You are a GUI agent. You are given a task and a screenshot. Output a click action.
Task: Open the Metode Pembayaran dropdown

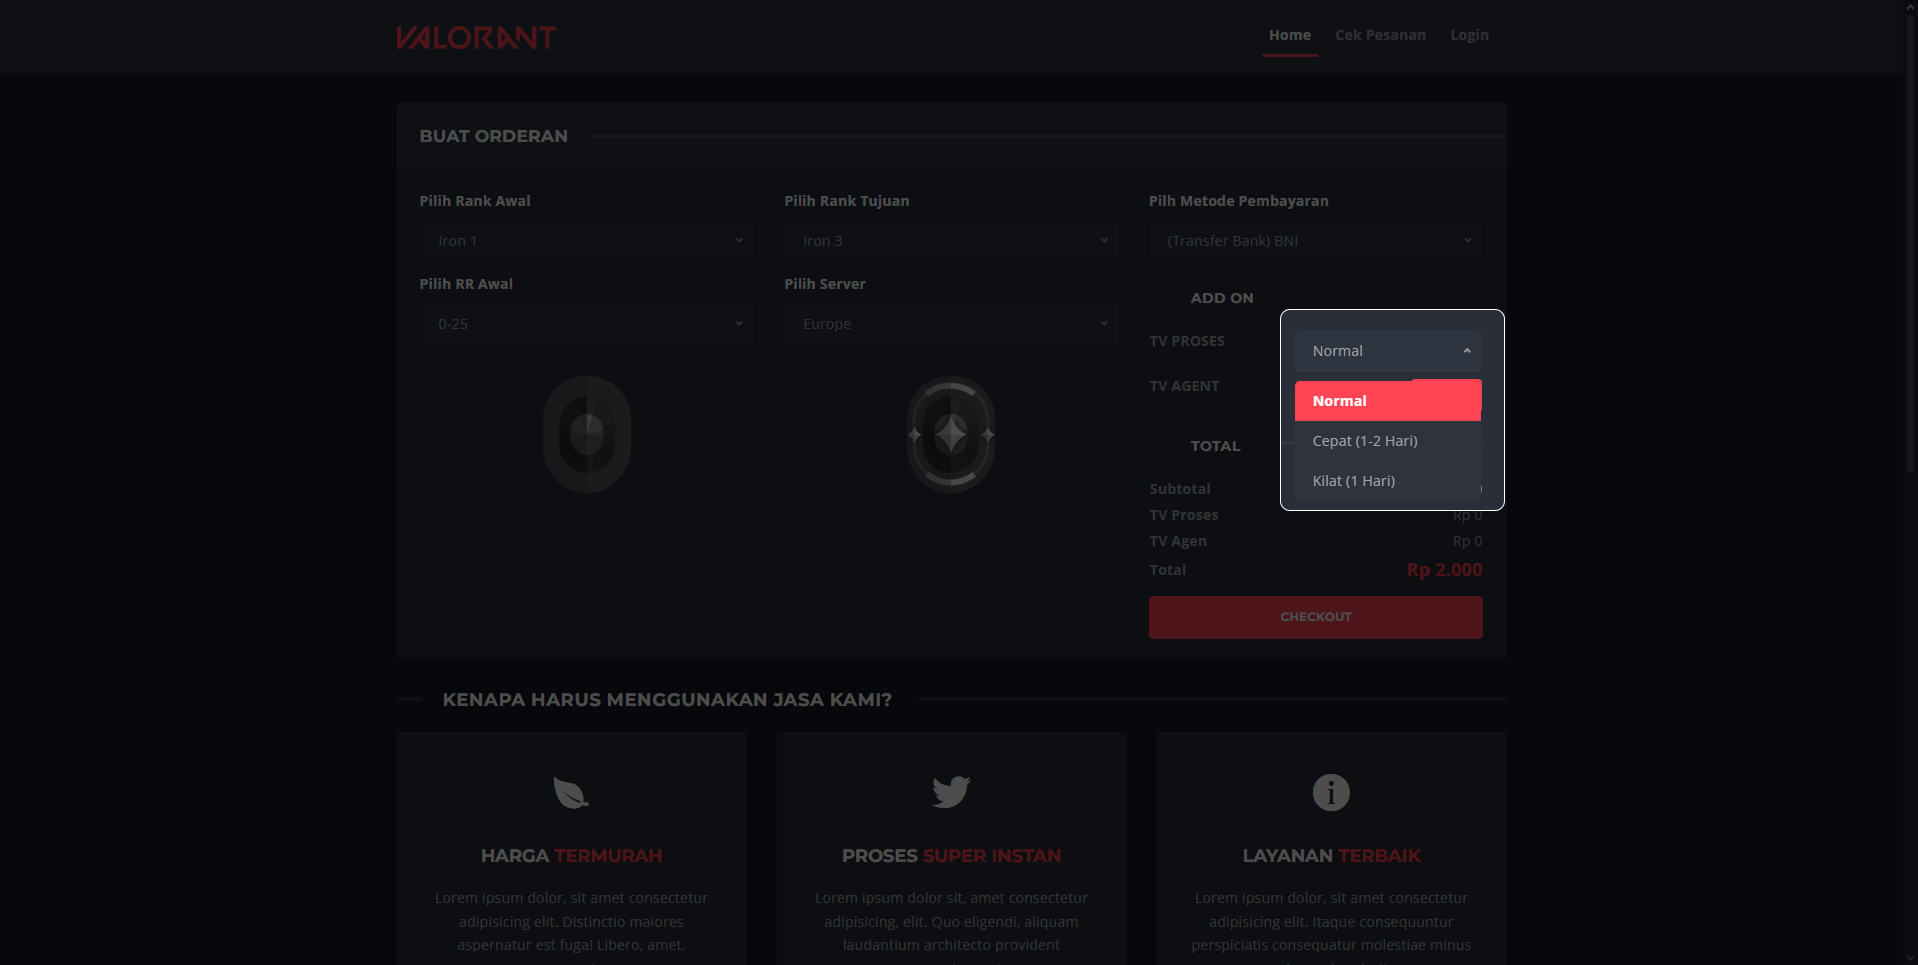[1315, 241]
